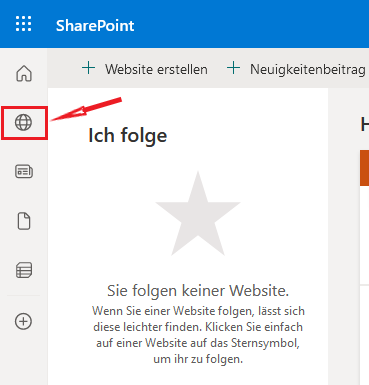Viewport: 369px width, 385px height.
Task: Select the Website erstellen command label
Action: click(x=156, y=69)
